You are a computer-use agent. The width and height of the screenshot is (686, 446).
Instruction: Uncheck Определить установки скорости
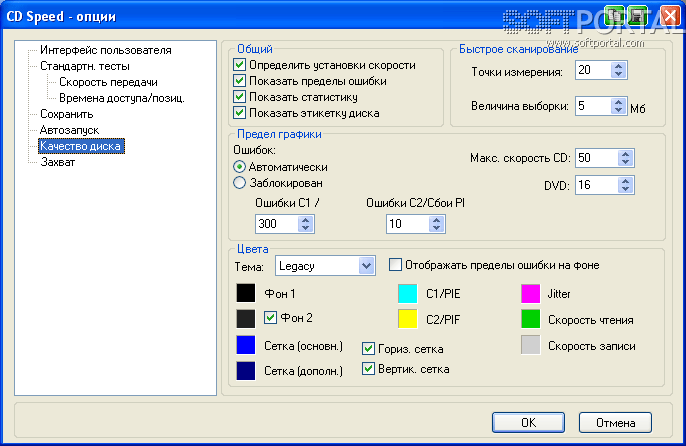coord(239,65)
